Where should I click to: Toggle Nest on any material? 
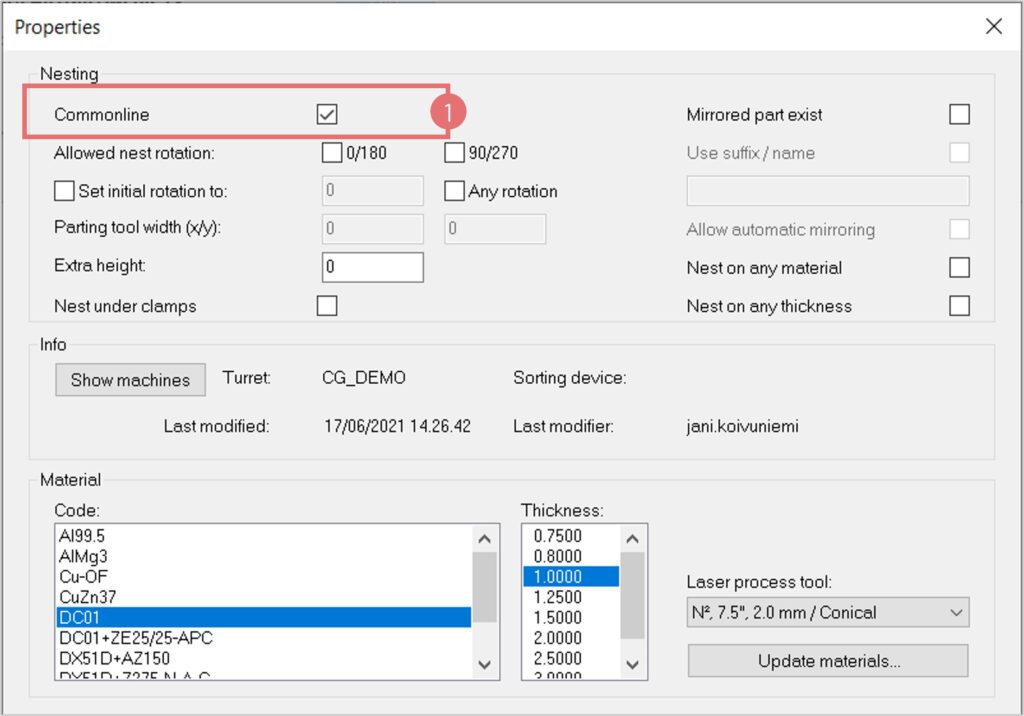(x=959, y=268)
